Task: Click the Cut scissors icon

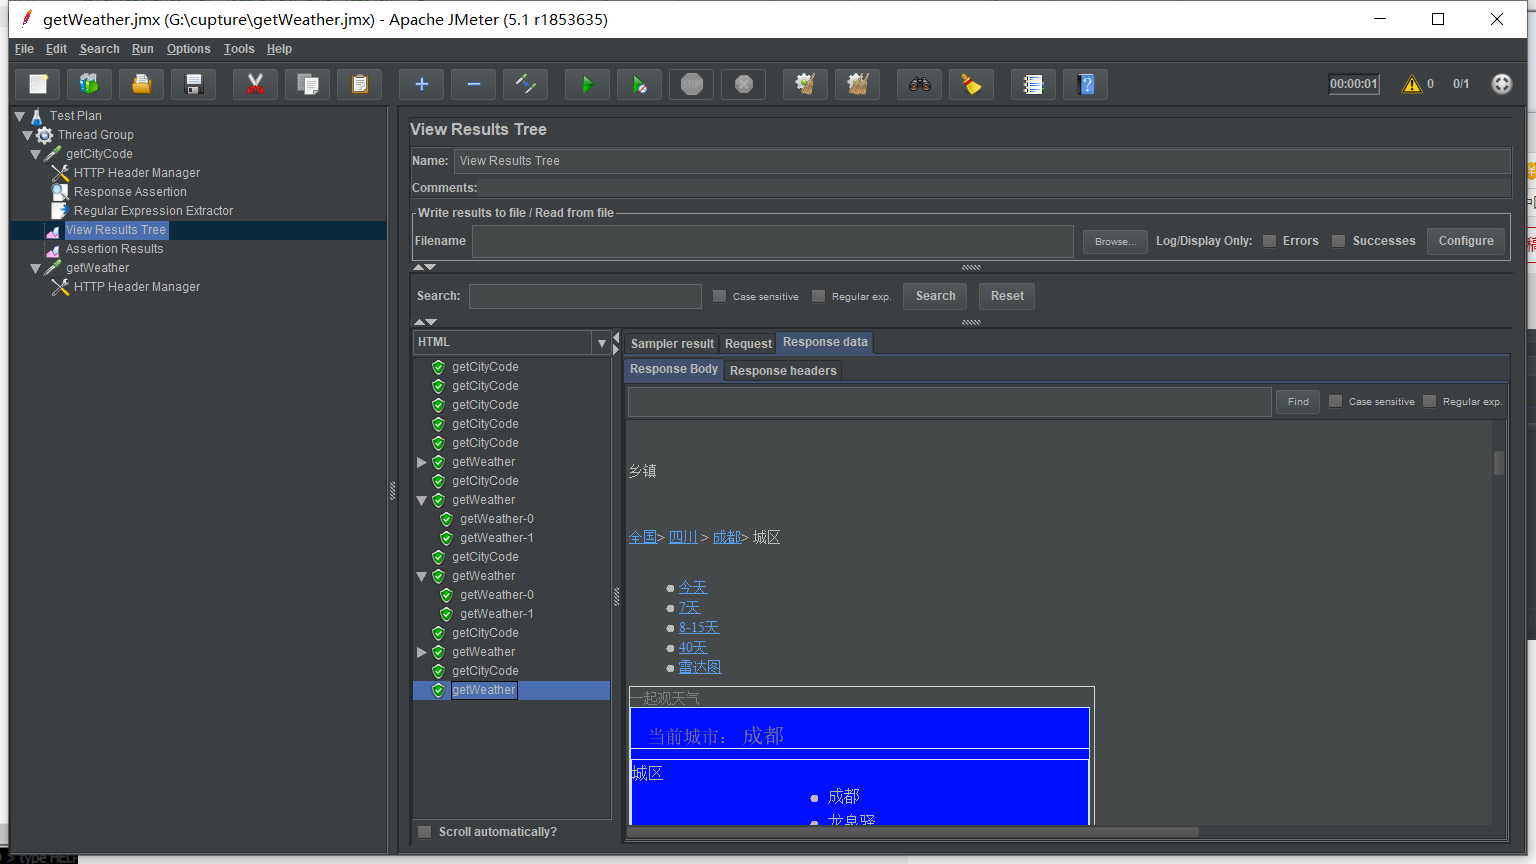Action: (x=256, y=84)
